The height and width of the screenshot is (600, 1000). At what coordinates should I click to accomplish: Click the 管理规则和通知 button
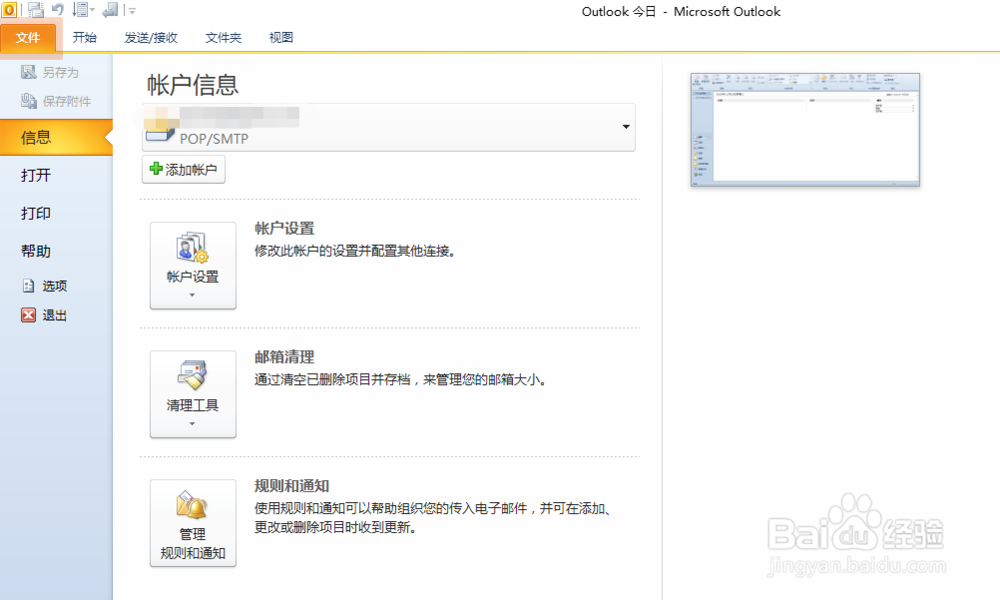pos(193,523)
